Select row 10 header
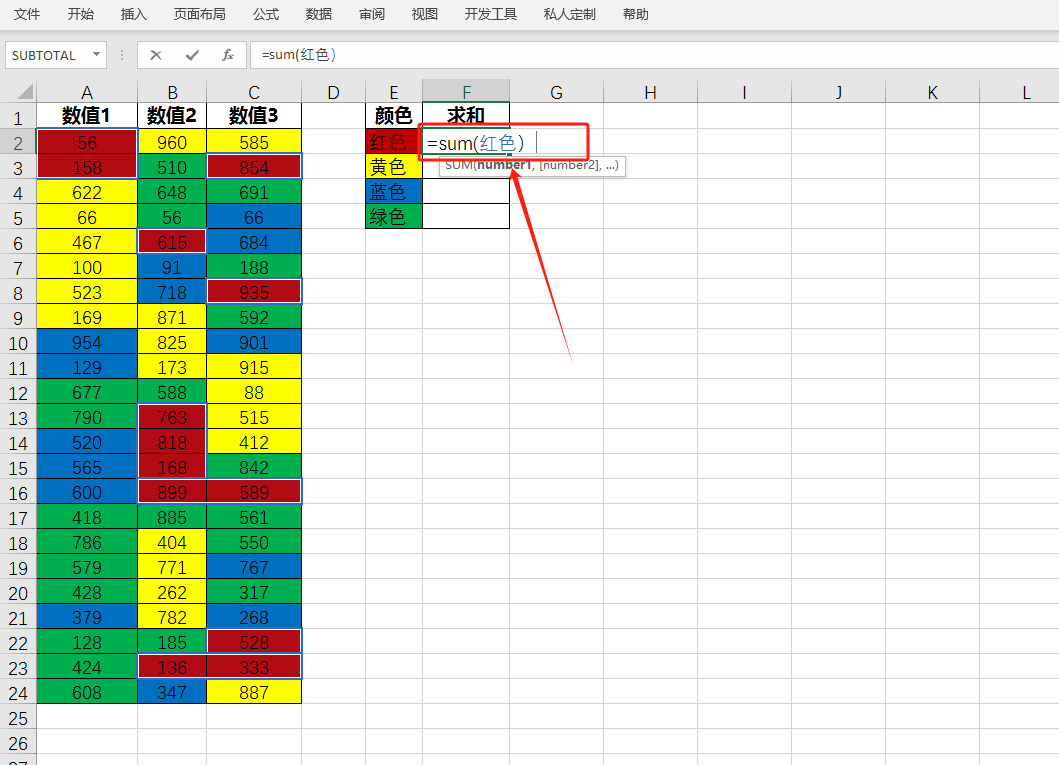This screenshot has width=1059, height=765. 18,343
